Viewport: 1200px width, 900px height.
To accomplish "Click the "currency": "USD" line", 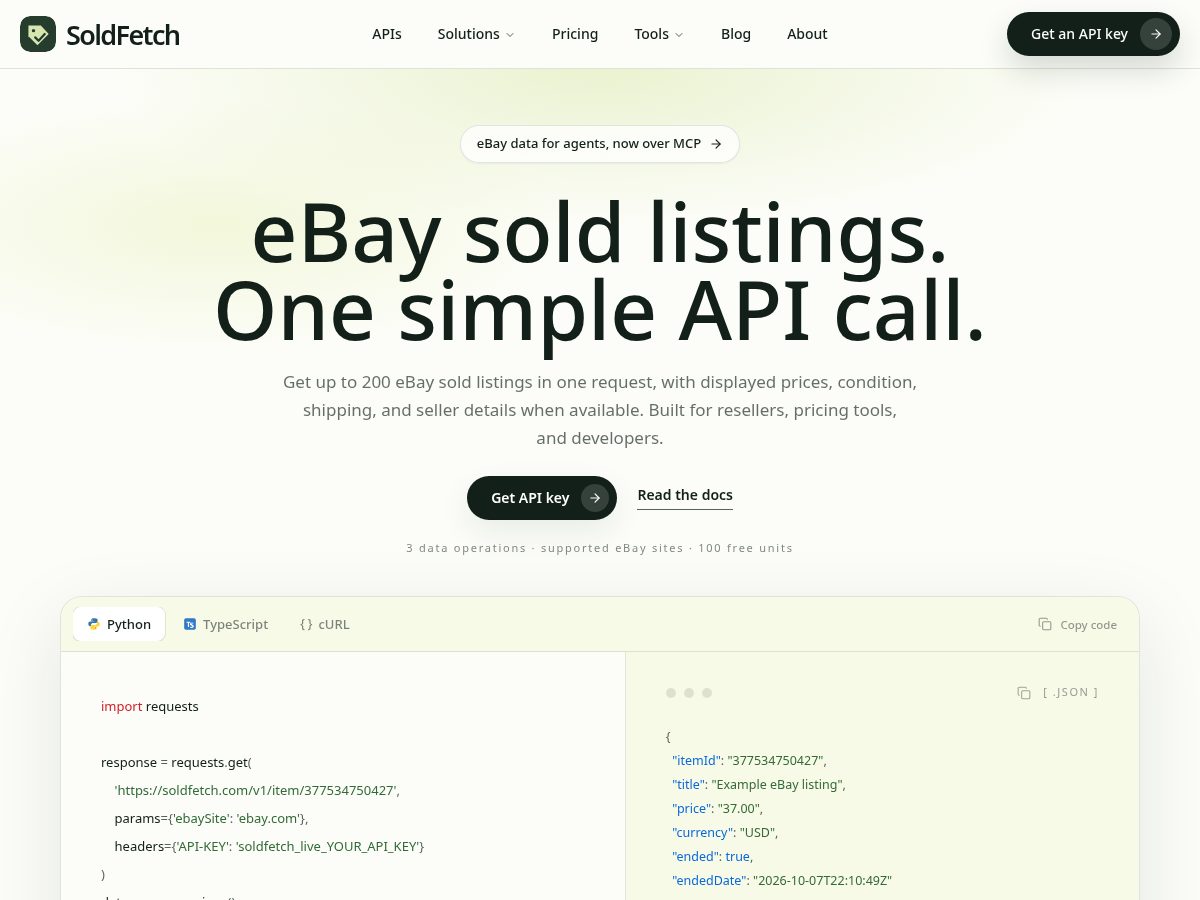I will 725,832.
